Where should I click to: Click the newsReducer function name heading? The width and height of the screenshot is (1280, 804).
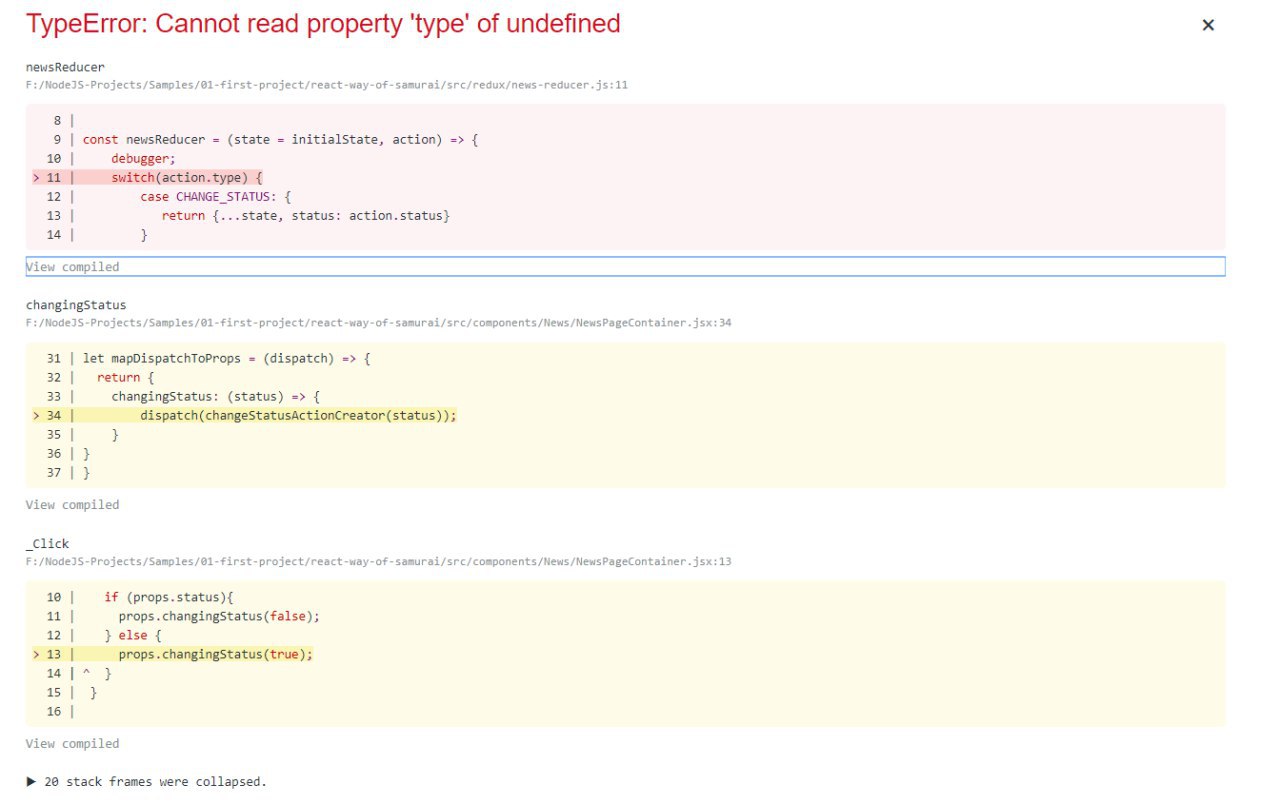(x=65, y=67)
